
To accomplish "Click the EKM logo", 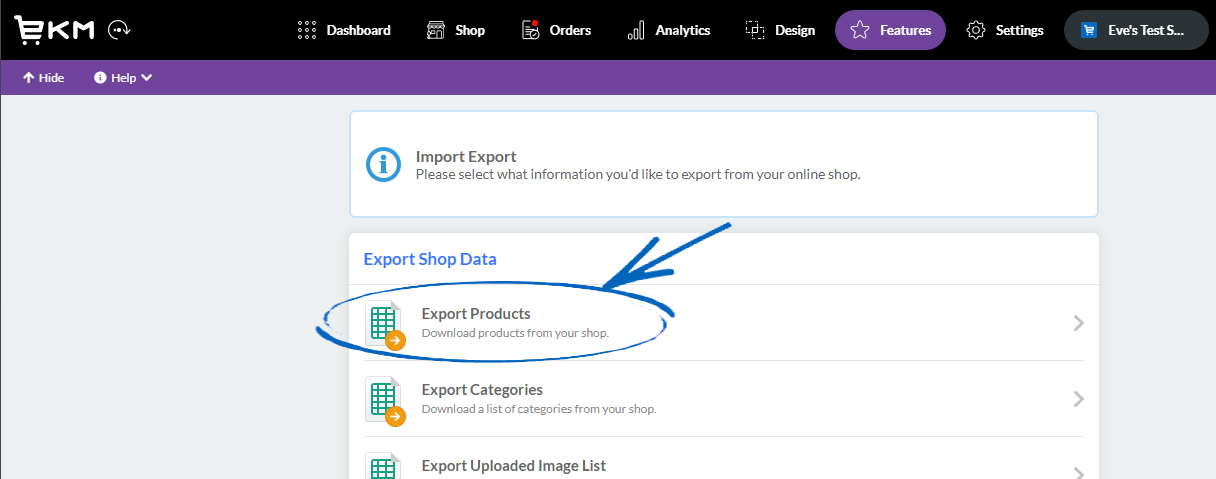I will click(x=54, y=30).
